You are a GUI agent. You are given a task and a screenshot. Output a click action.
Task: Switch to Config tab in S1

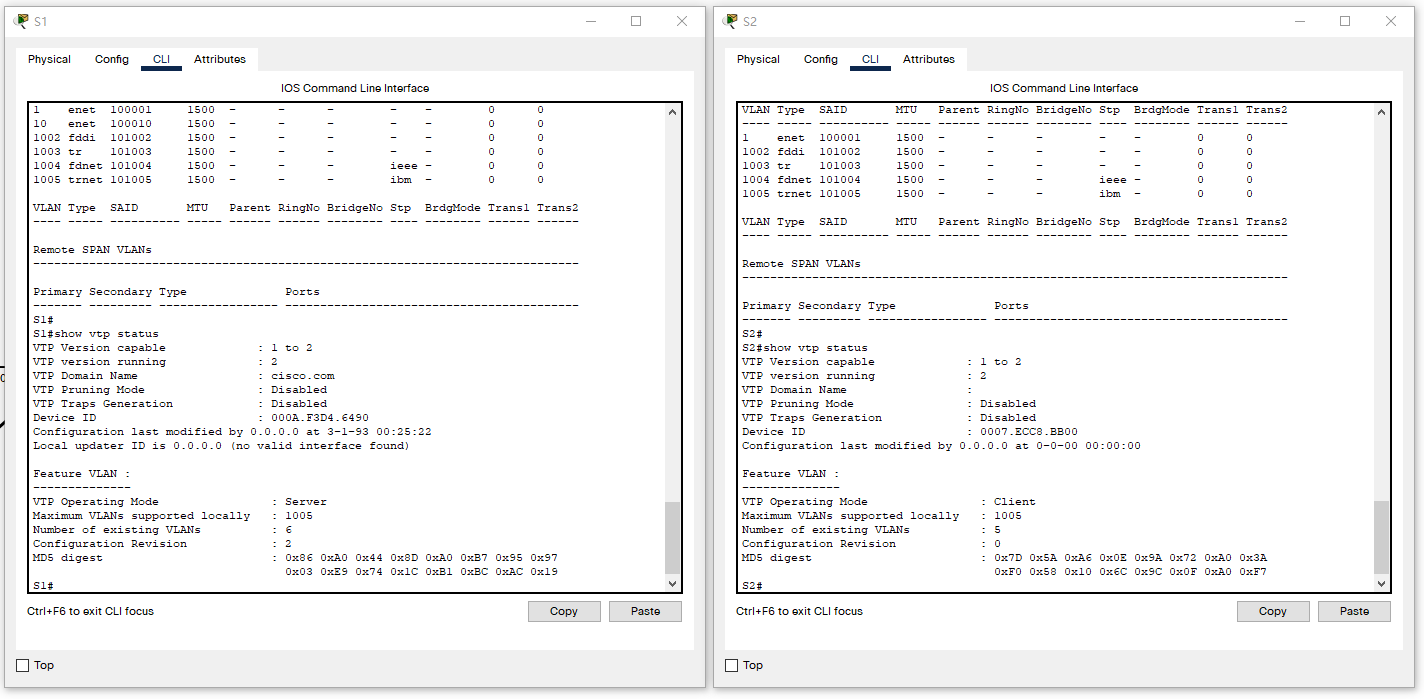[x=112, y=60]
